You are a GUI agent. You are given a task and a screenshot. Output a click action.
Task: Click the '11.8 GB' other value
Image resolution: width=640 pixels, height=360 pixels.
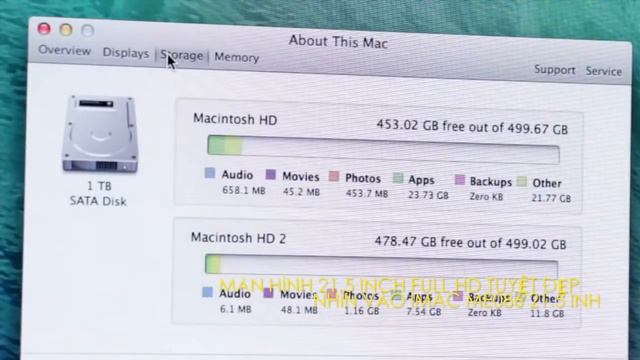[x=547, y=313]
